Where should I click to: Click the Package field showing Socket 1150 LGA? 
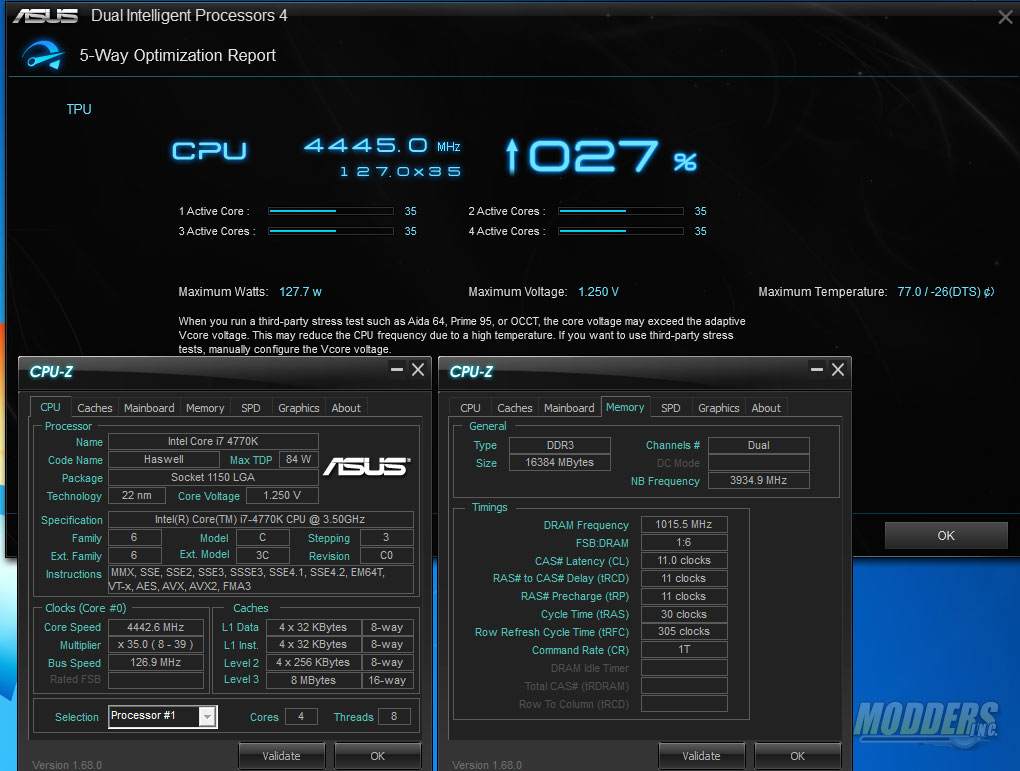[x=213, y=478]
